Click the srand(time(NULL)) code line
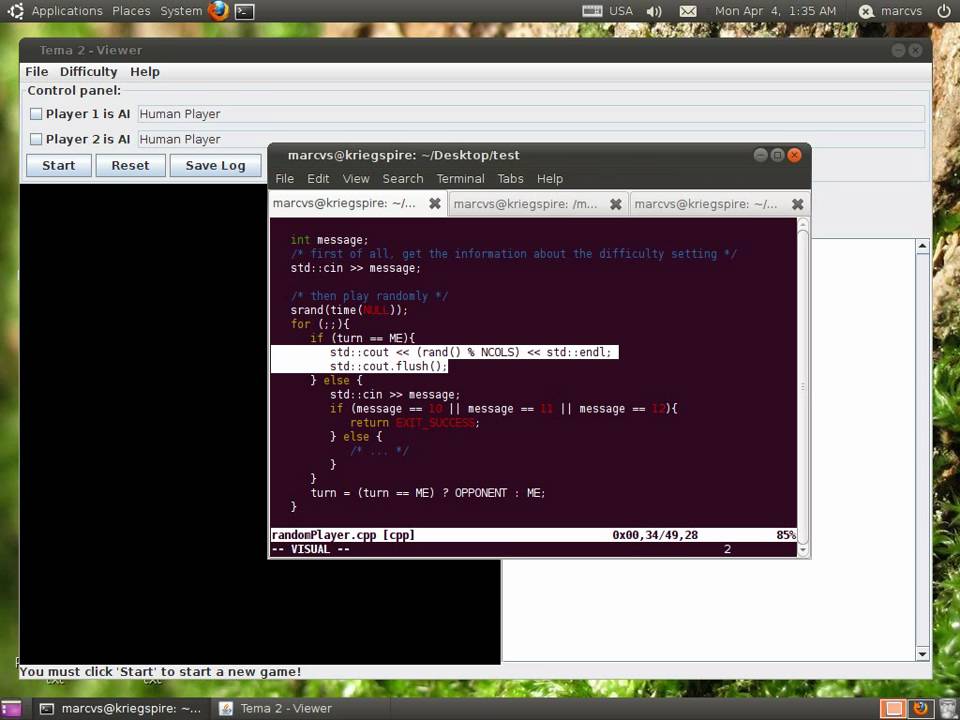 (349, 310)
